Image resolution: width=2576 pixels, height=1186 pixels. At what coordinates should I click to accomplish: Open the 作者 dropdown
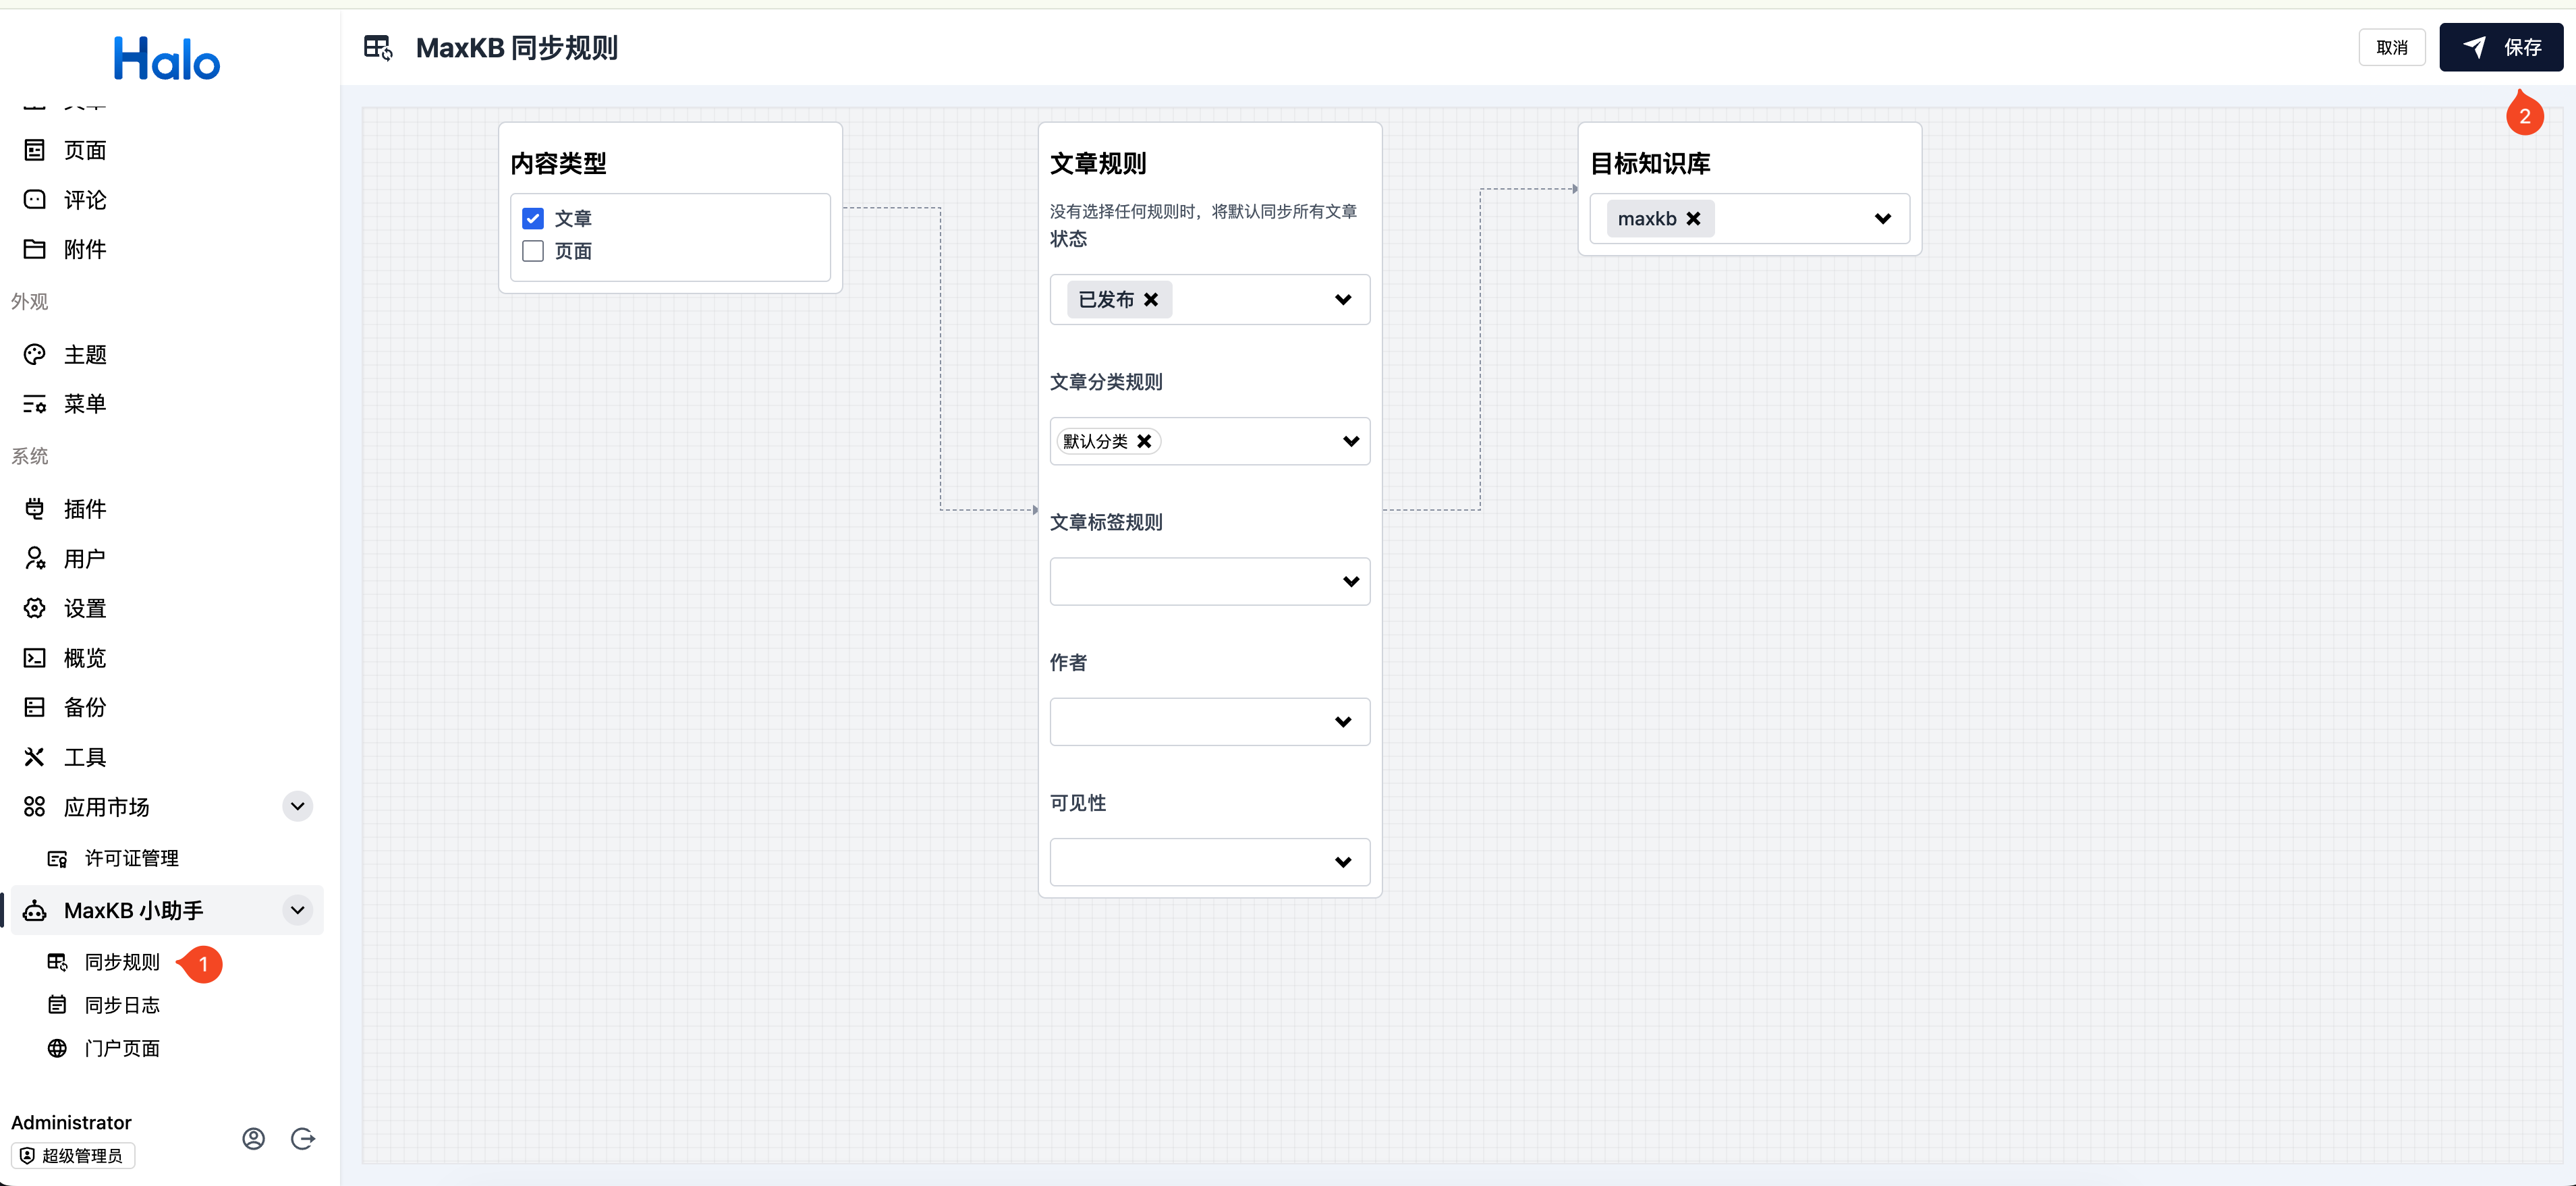click(x=1342, y=722)
